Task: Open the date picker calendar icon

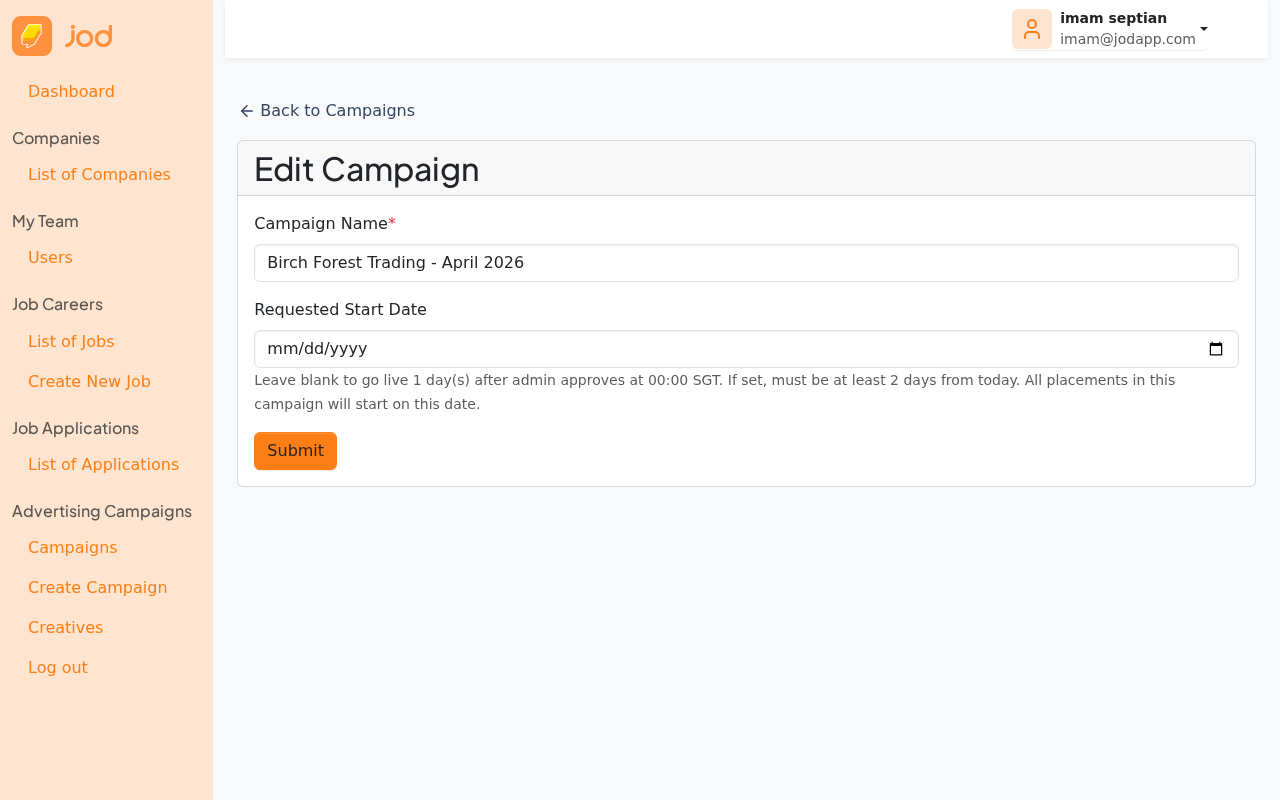Action: [x=1215, y=349]
